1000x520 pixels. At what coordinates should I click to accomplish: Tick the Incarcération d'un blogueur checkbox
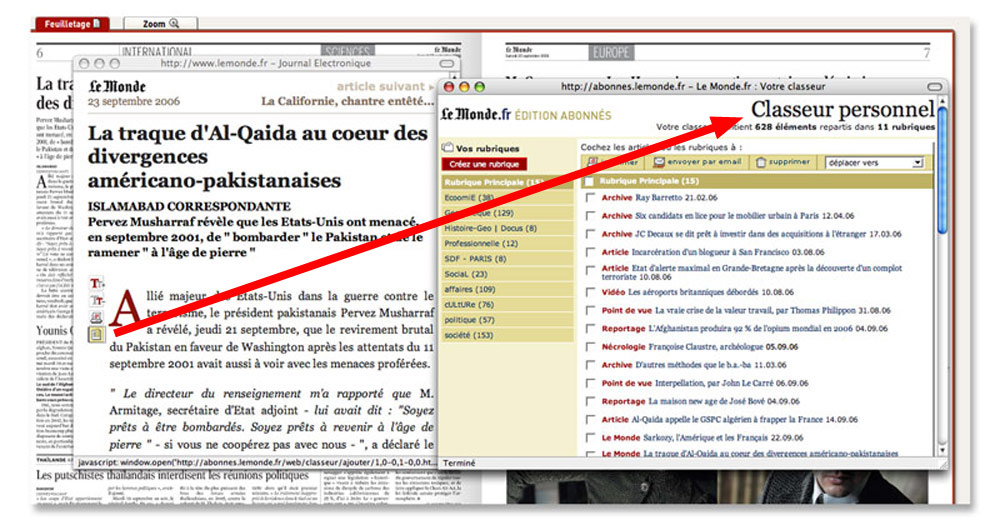pos(591,252)
